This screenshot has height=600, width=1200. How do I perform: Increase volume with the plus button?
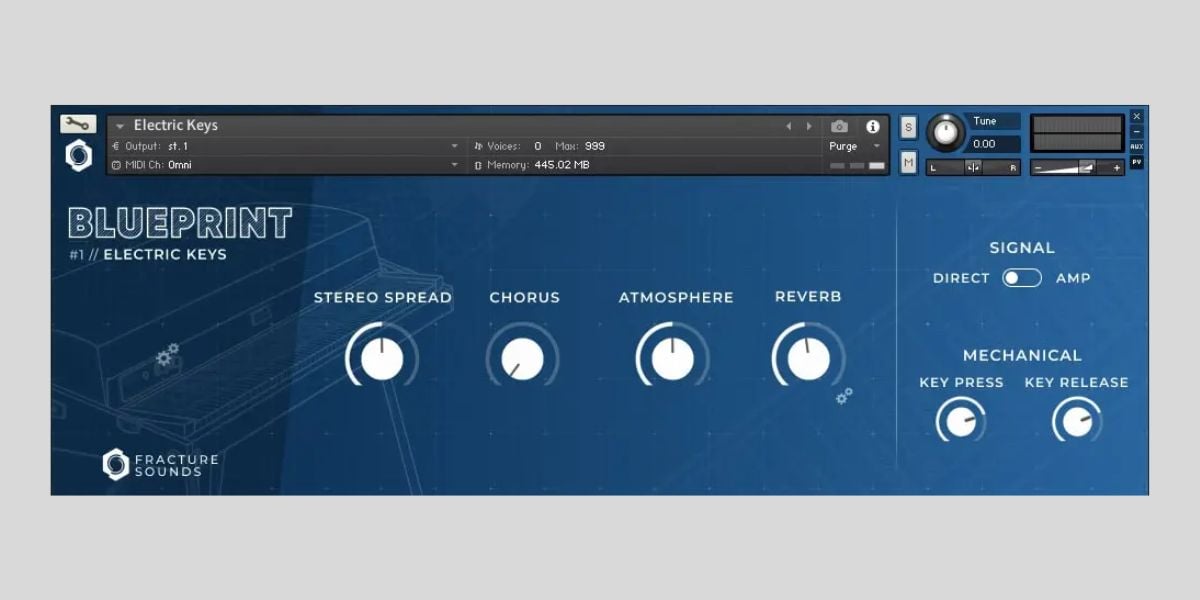click(x=1117, y=167)
